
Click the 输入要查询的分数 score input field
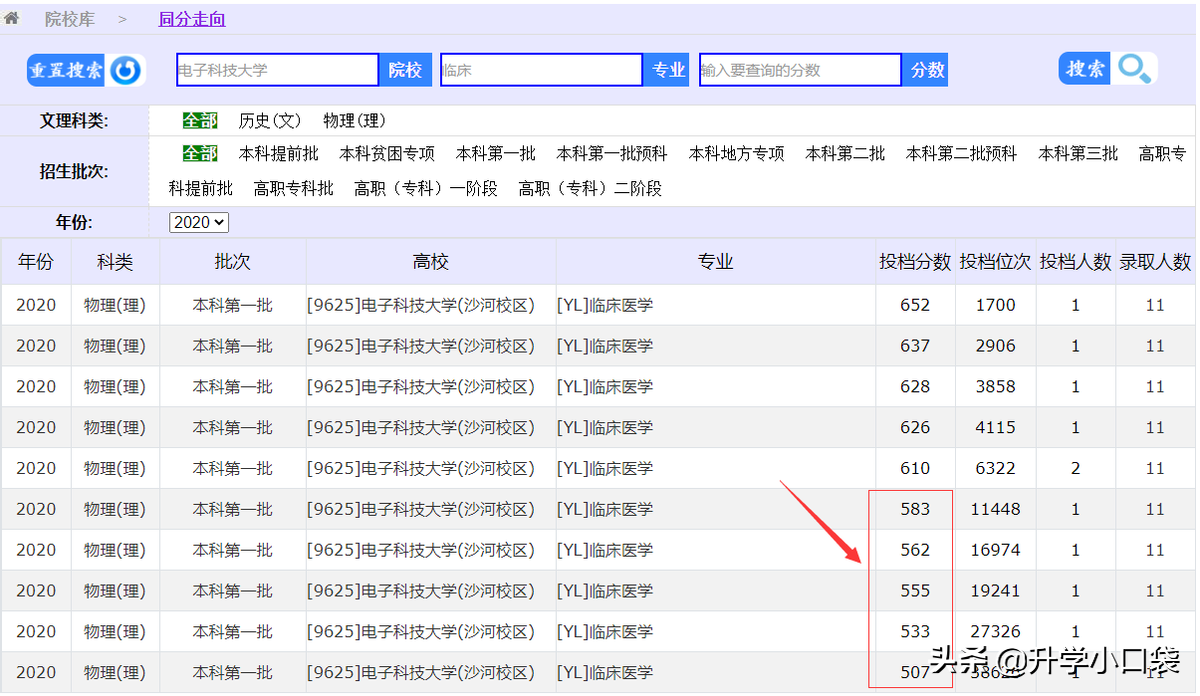coord(799,70)
